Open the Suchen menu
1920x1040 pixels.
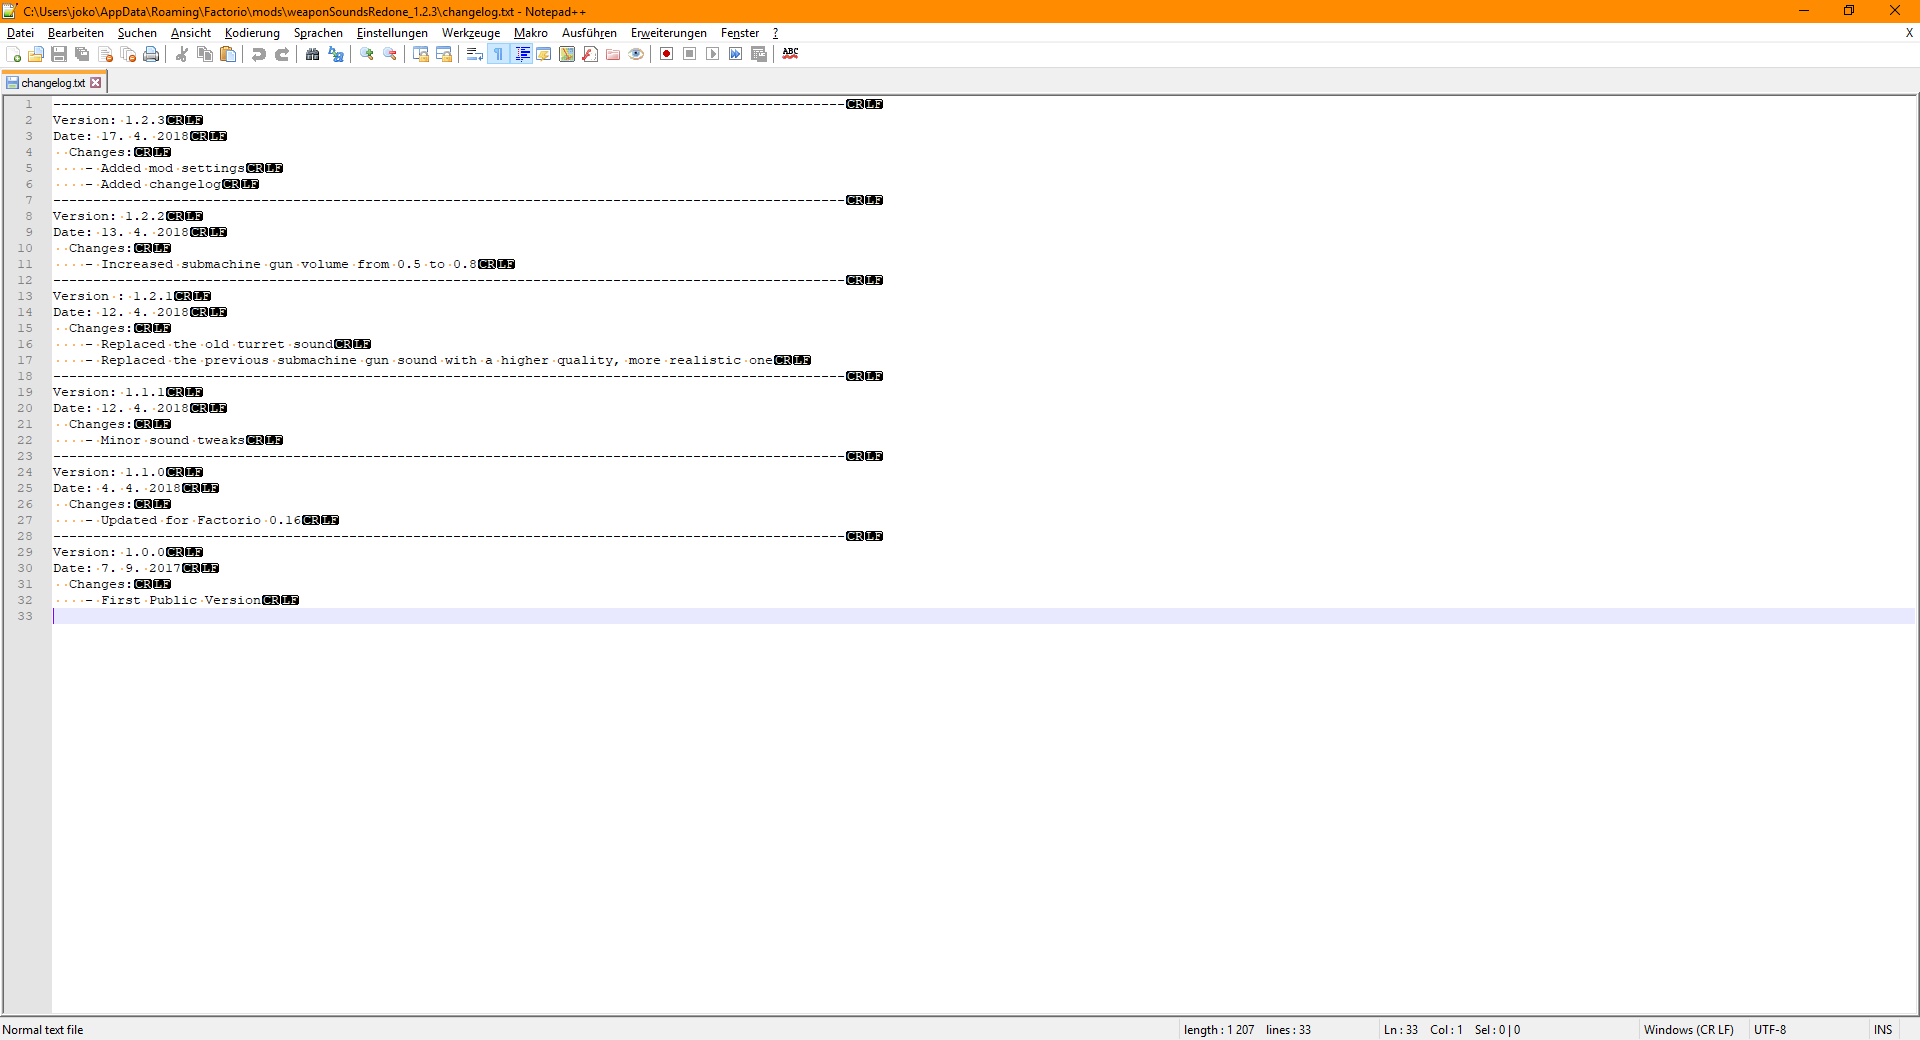[x=137, y=33]
